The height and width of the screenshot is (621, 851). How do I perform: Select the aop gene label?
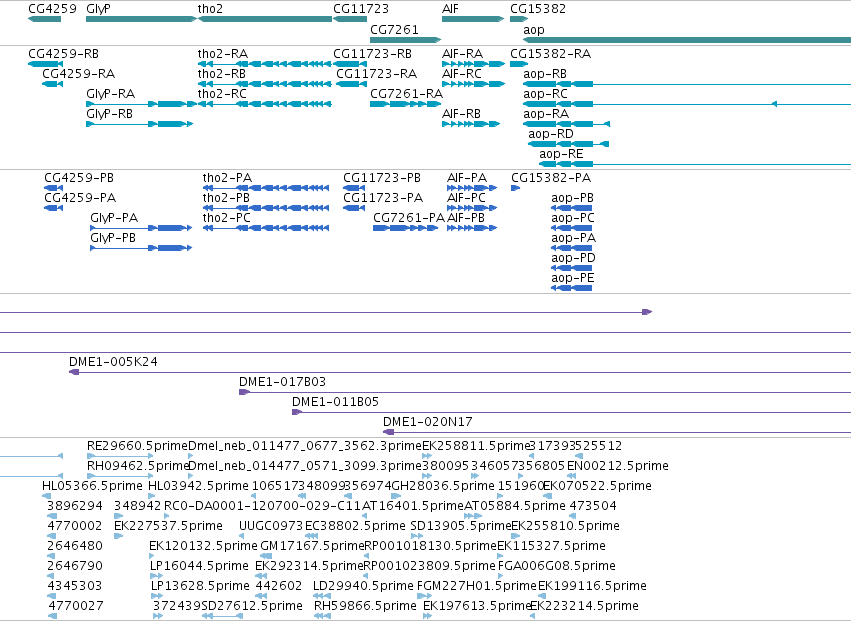[534, 30]
